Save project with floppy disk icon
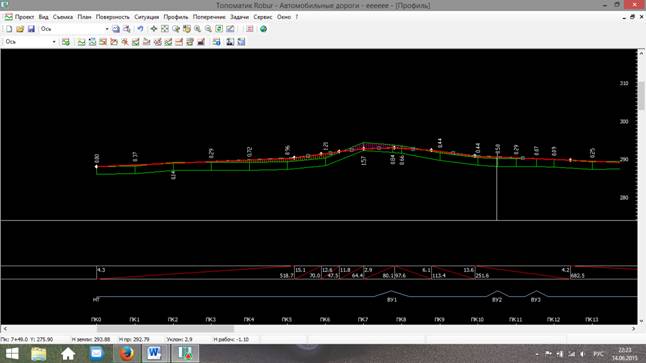 [x=31, y=29]
